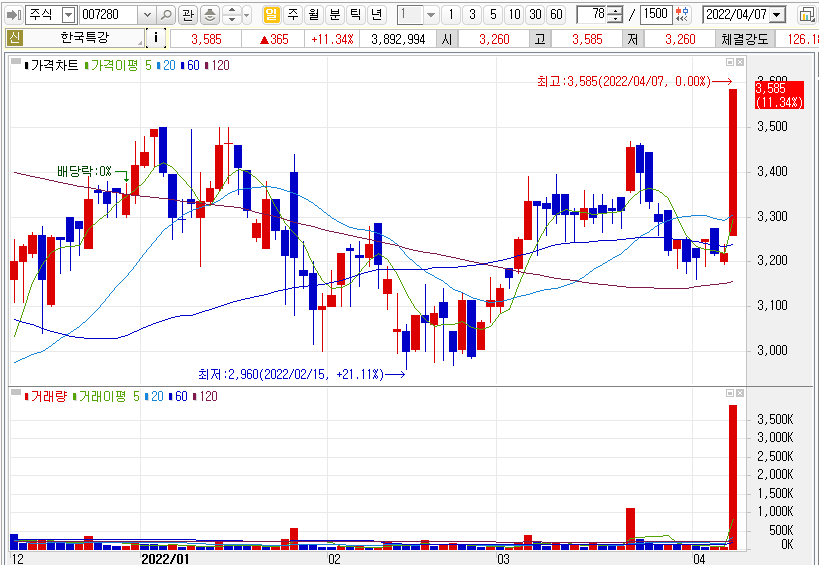
Task: Click the volume panel menu icon
Action: coord(16,393)
